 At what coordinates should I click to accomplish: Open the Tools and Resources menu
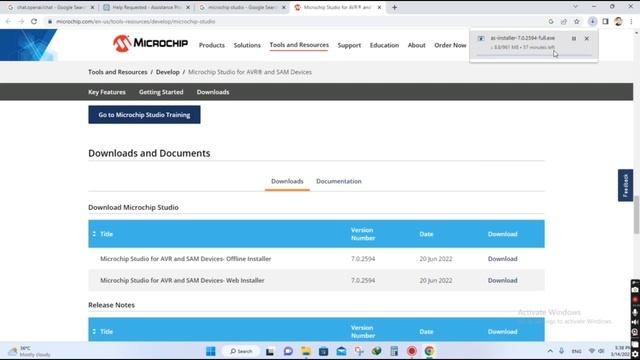tap(299, 45)
